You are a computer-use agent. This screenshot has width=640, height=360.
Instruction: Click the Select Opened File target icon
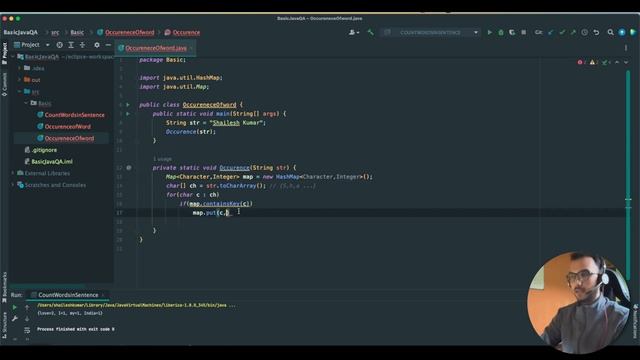pos(60,45)
